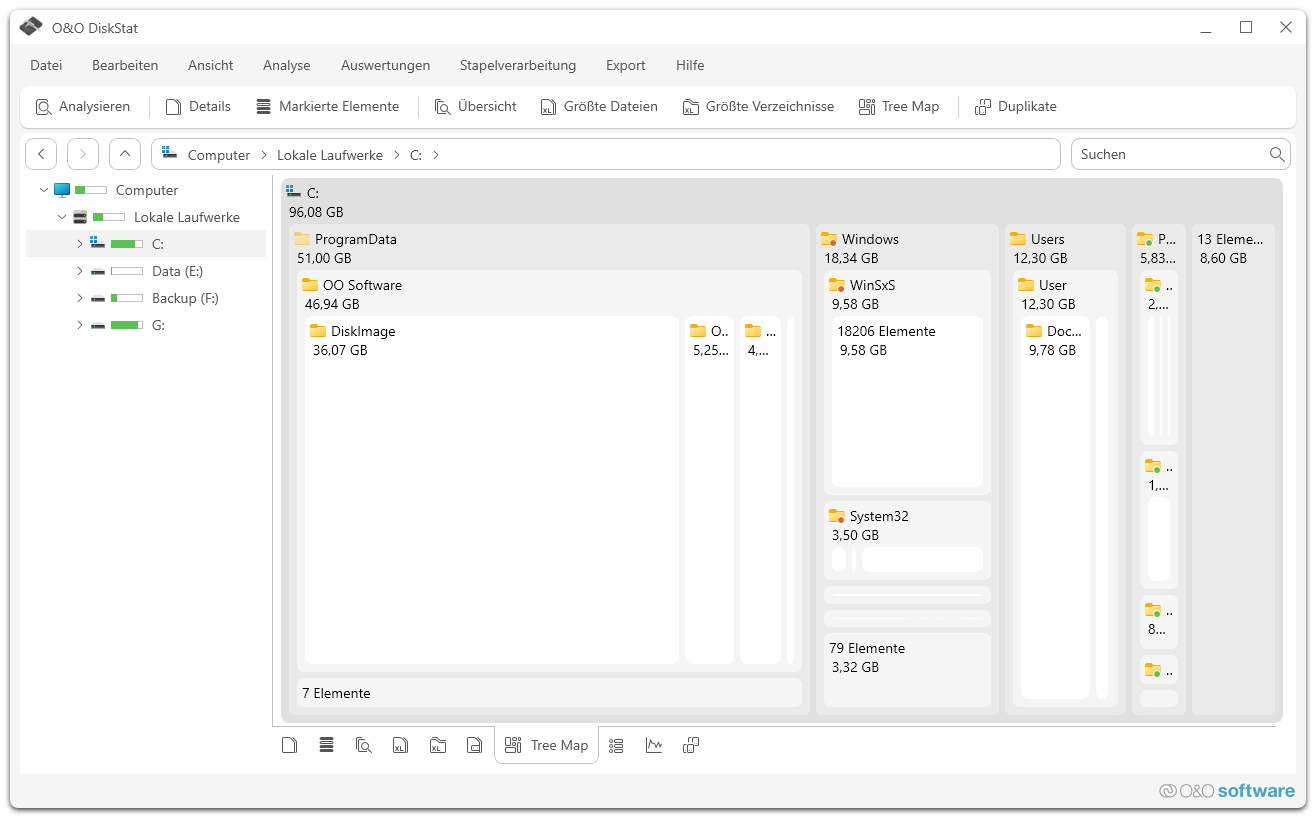The height and width of the screenshot is (818, 1316).
Task: Switch to bottom stacked-lines marked elements tab
Action: 326,745
